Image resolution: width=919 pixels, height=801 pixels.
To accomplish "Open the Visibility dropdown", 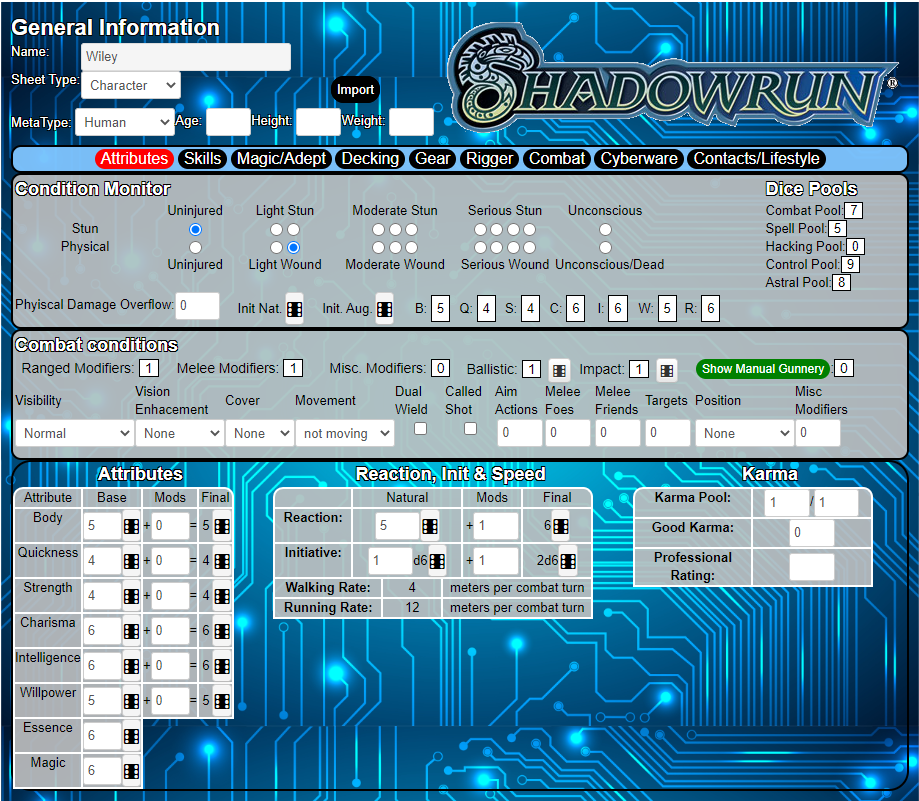I will tap(74, 434).
